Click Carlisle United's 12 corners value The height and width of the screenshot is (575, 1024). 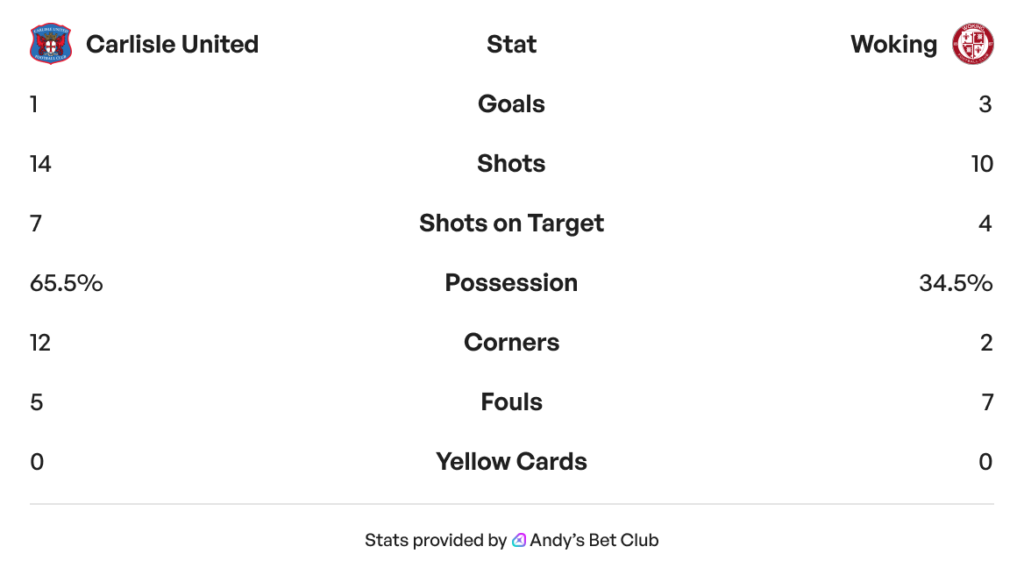[40, 342]
